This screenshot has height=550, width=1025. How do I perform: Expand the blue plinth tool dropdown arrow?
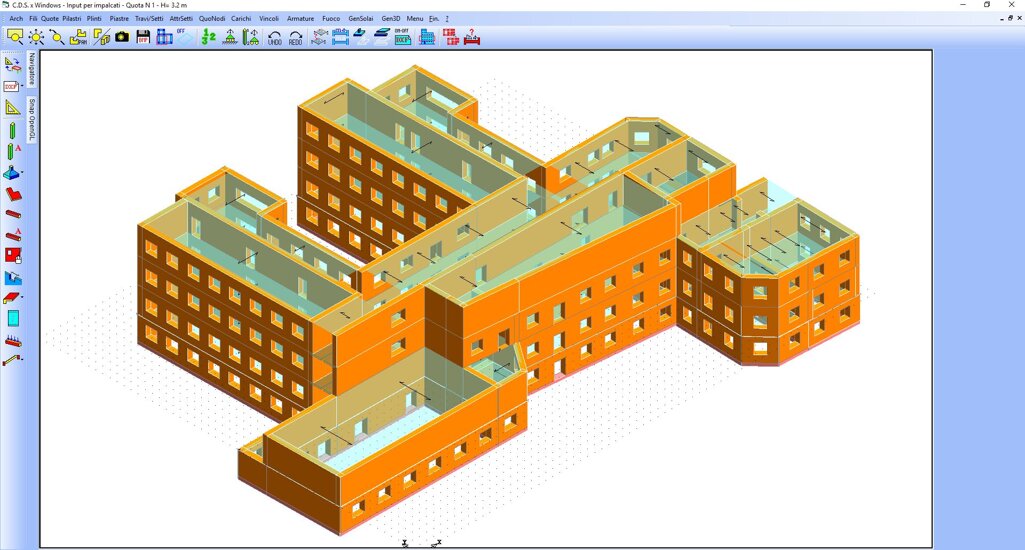point(23,173)
